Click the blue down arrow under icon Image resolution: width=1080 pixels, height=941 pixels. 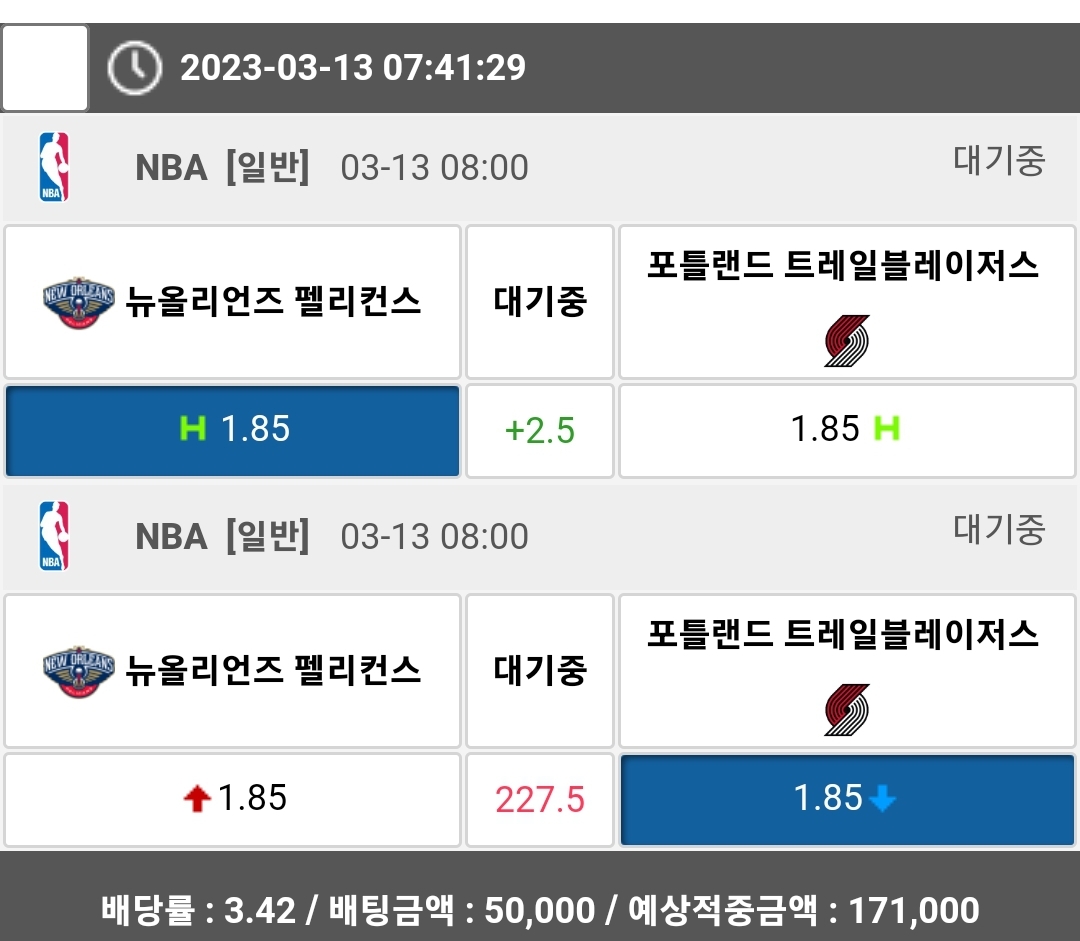point(881,799)
